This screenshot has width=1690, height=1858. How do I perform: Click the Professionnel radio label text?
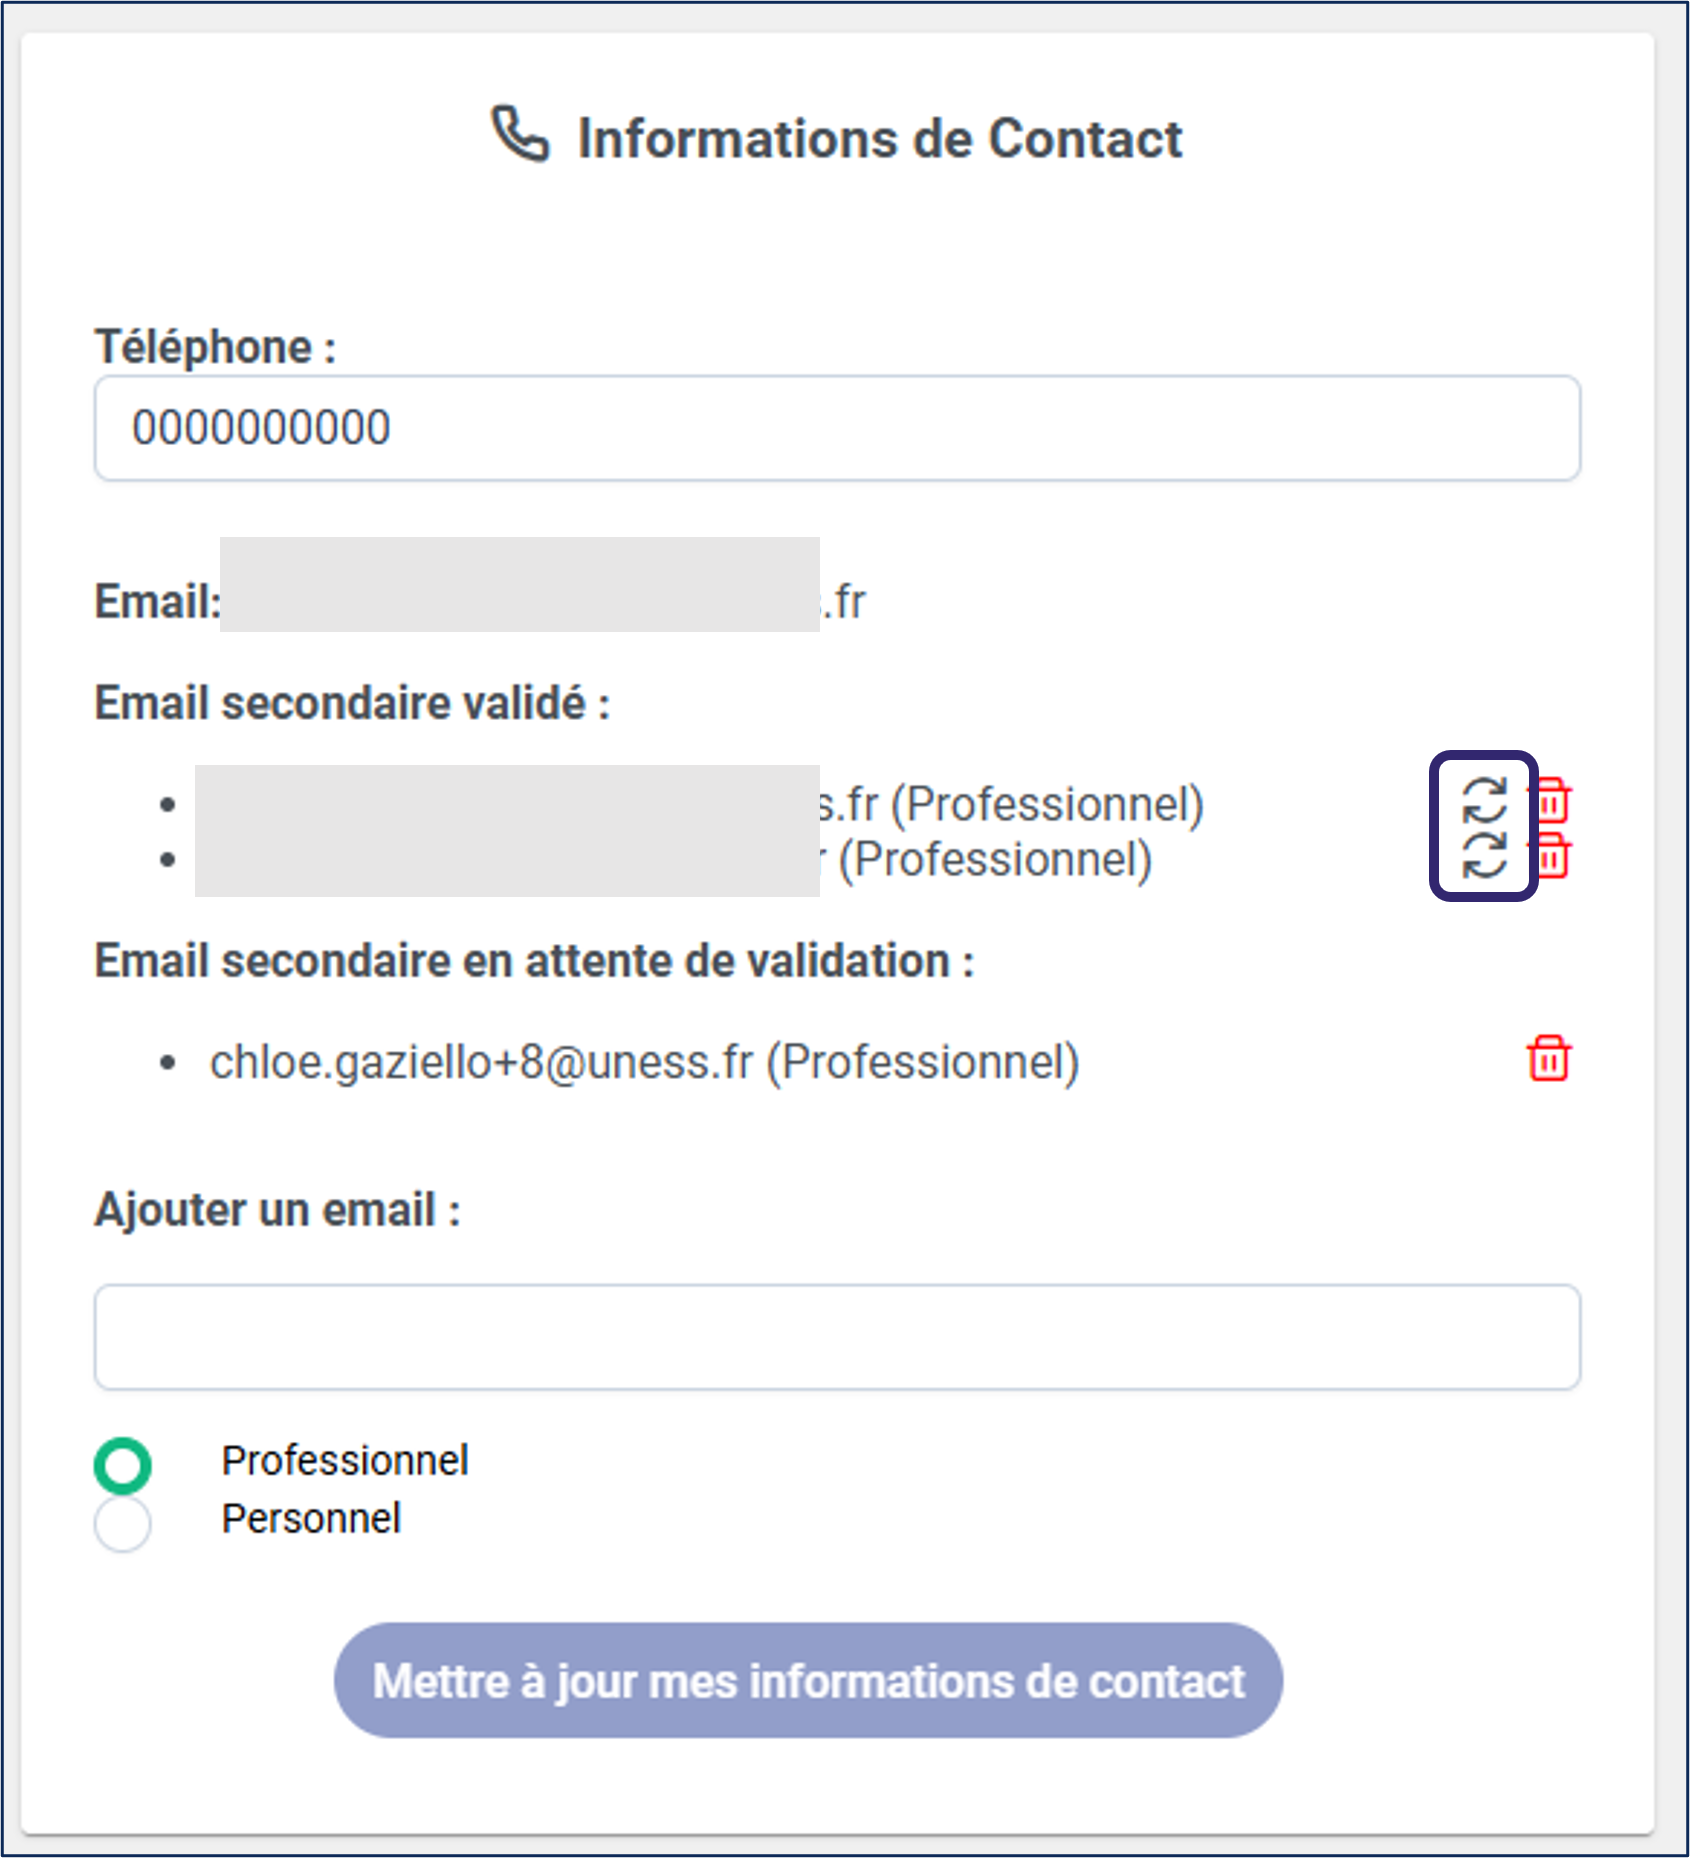[x=345, y=1461]
